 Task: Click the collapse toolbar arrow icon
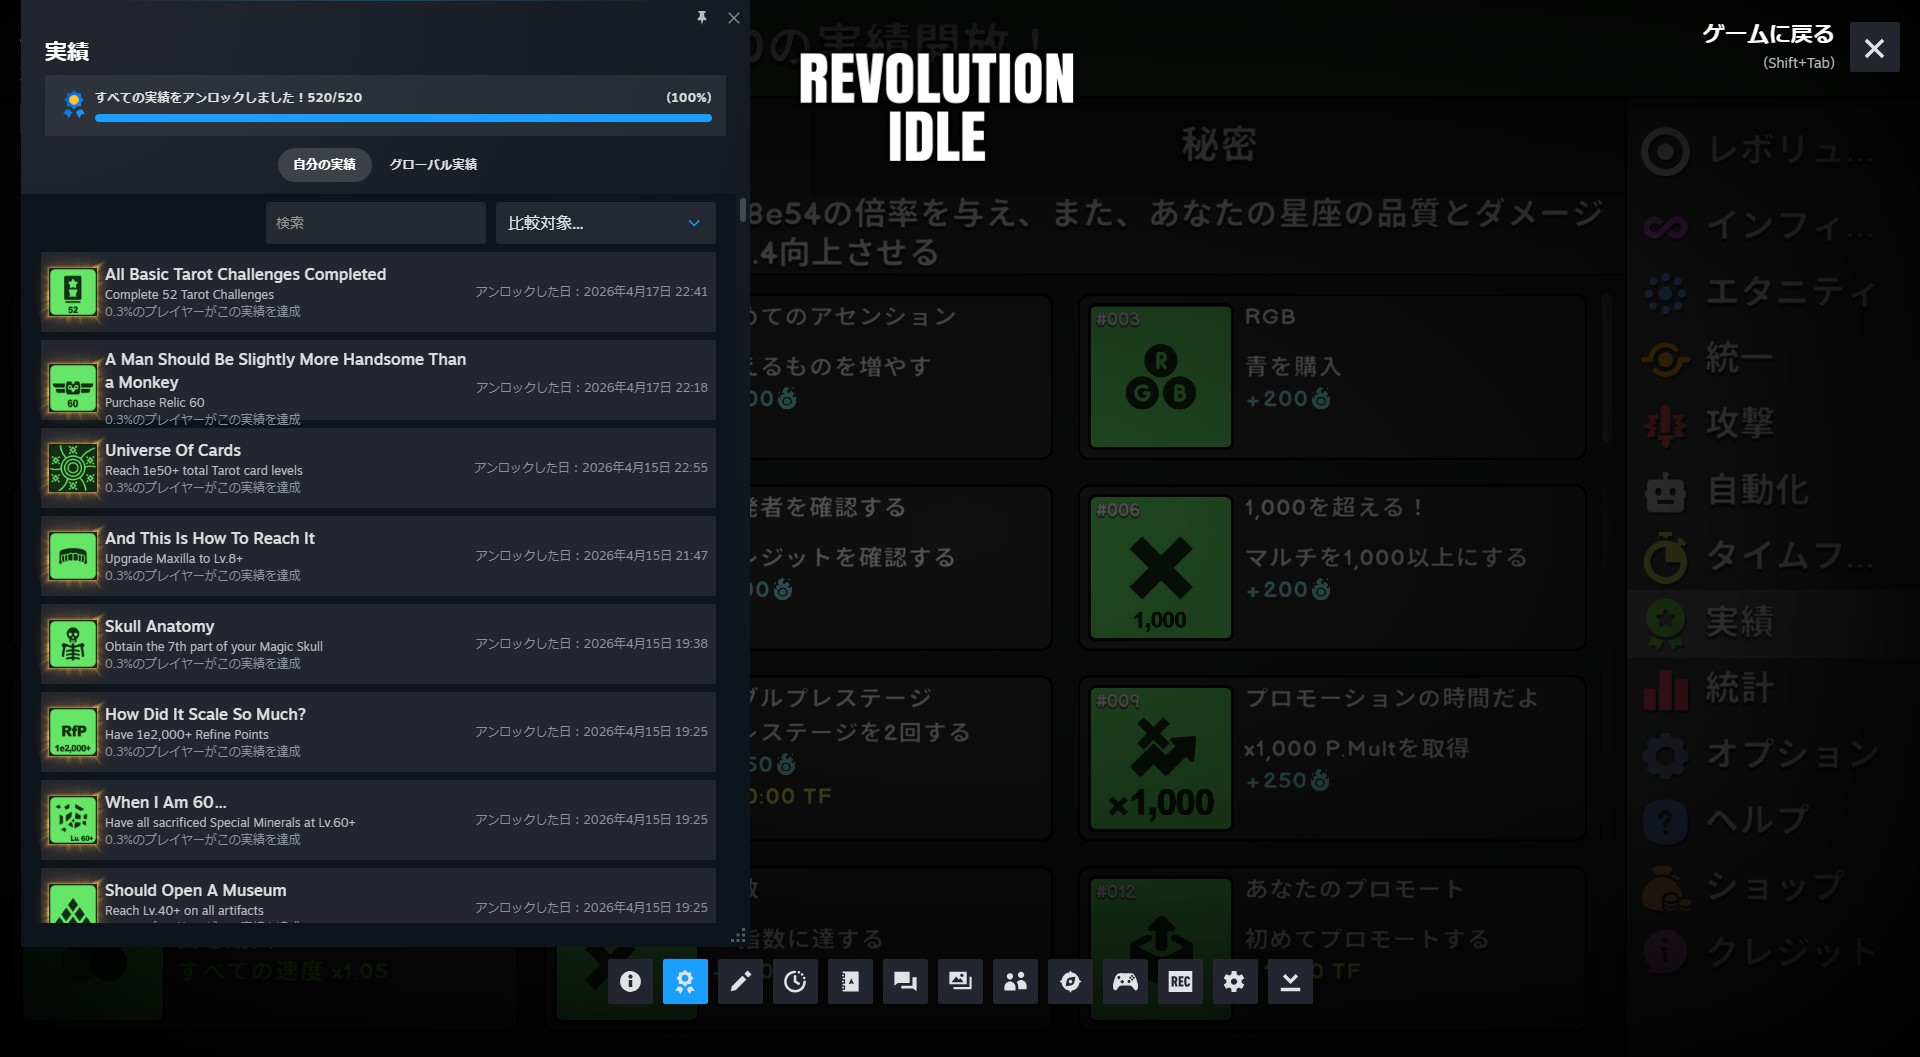[x=1290, y=981]
